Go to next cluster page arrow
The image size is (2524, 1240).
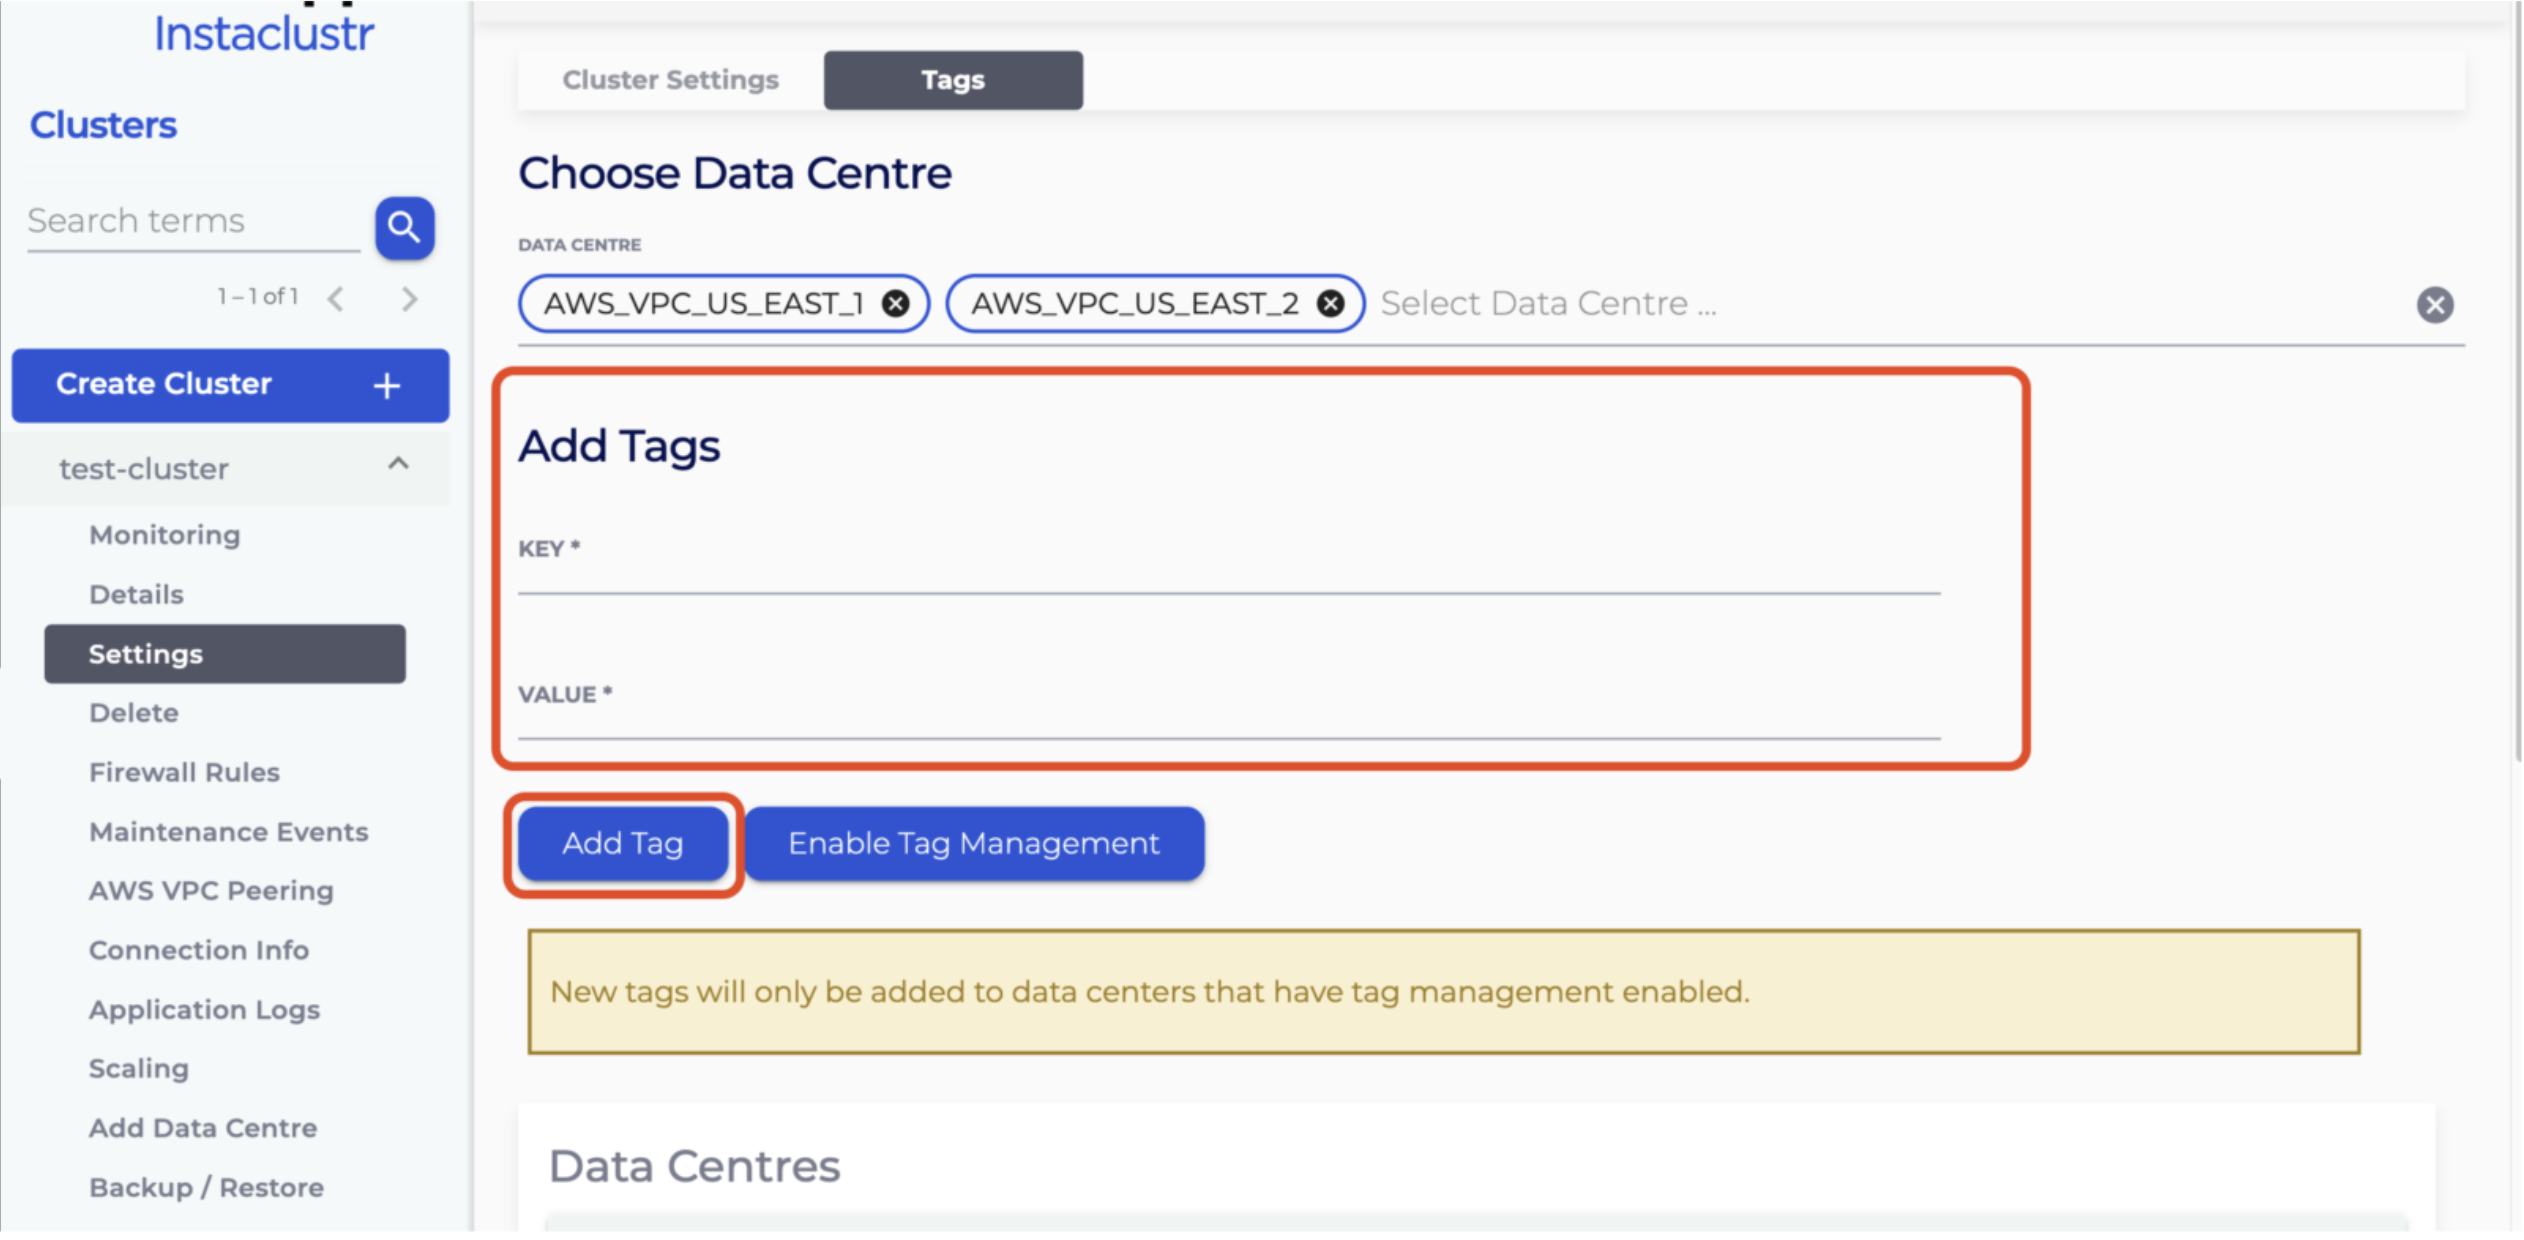pos(409,298)
